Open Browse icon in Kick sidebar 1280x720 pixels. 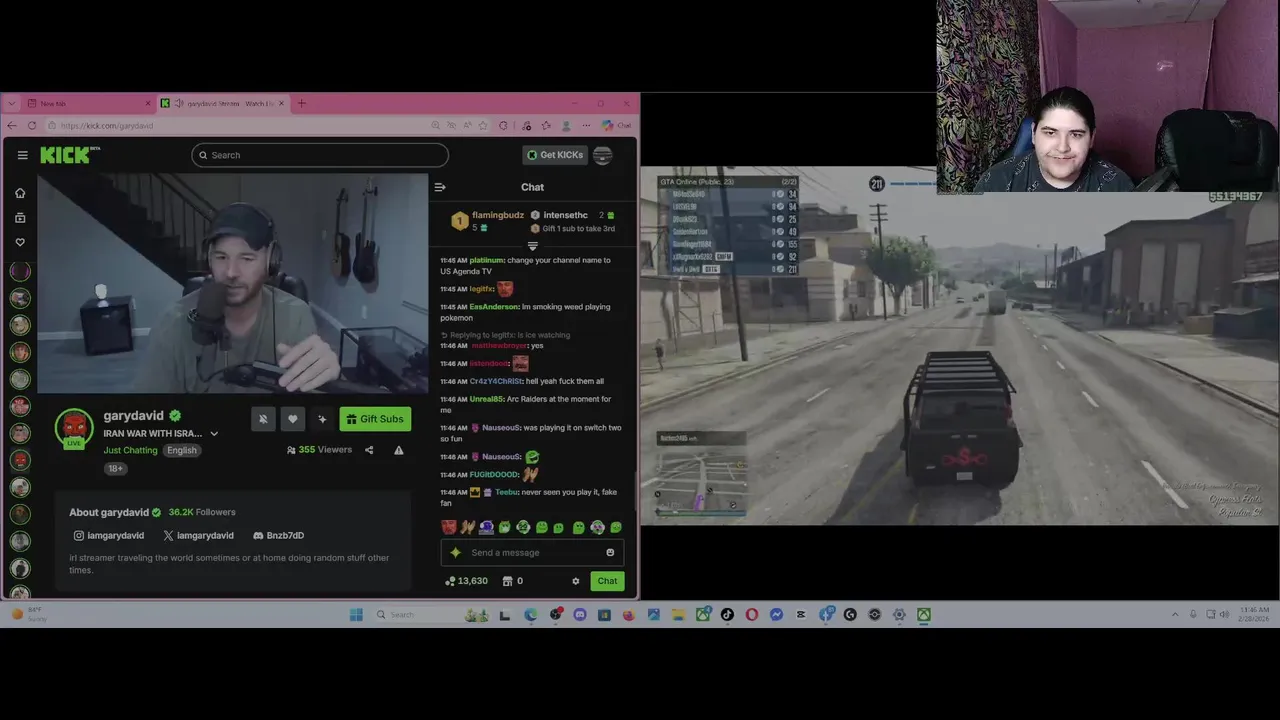(20, 218)
